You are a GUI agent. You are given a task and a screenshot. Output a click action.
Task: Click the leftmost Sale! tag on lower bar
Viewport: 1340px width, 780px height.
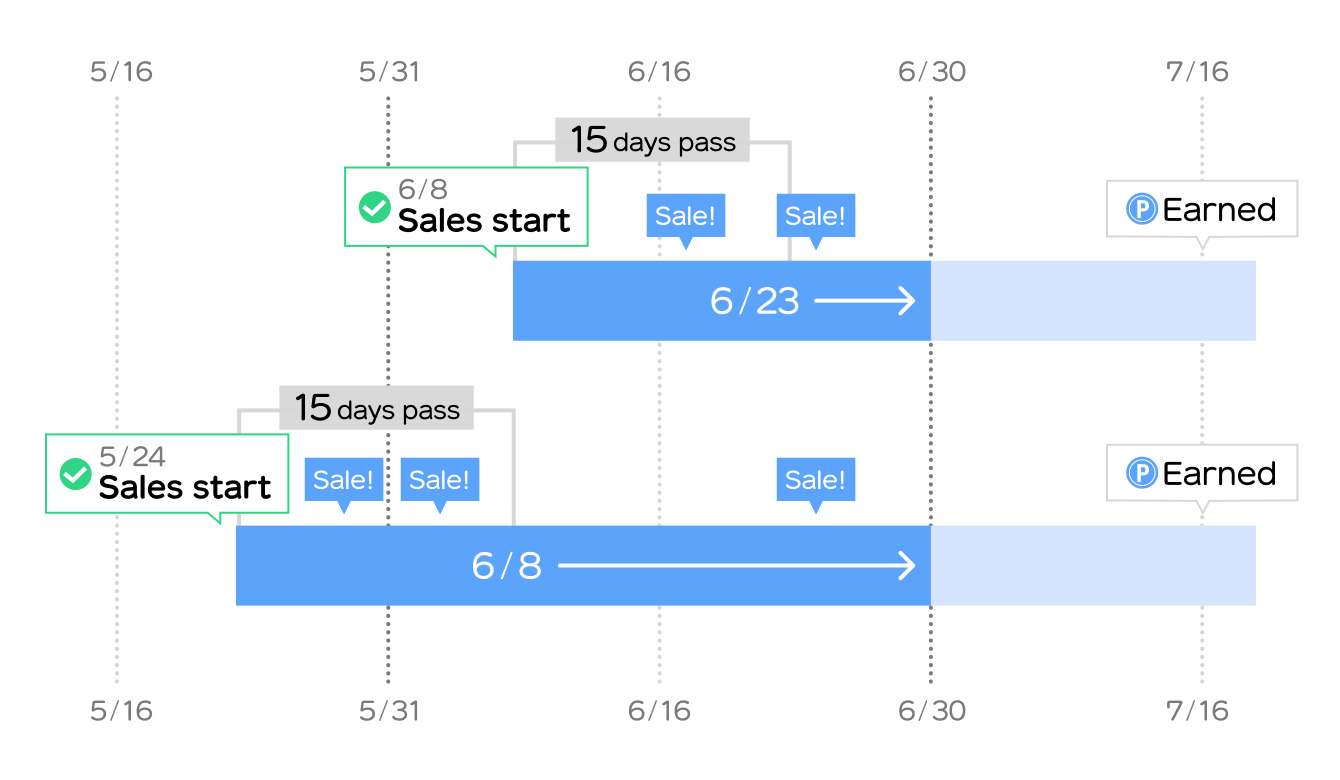343,480
